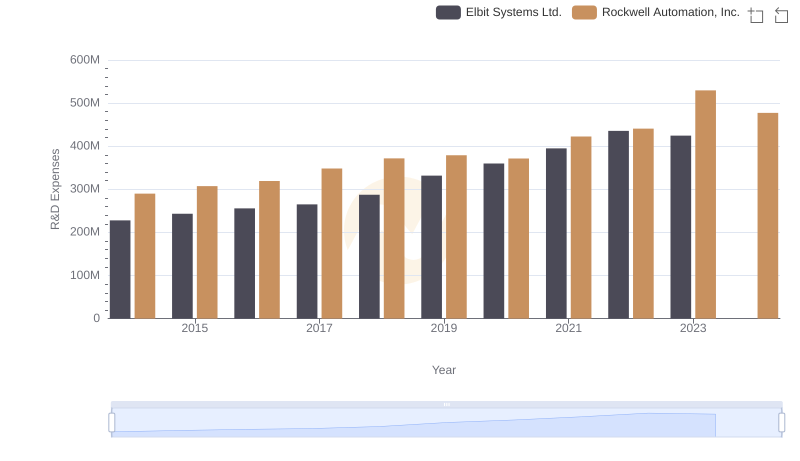800x461 pixels.
Task: Click Rockwell Automation bar for 2021
Action: coord(581,227)
